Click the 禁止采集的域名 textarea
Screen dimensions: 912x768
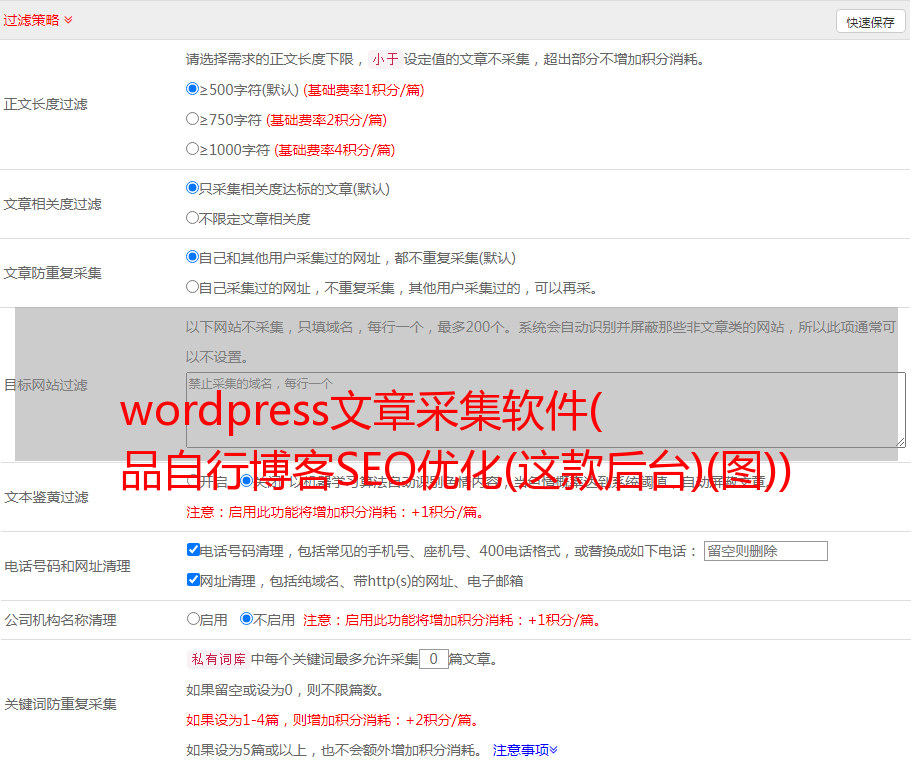tap(546, 410)
